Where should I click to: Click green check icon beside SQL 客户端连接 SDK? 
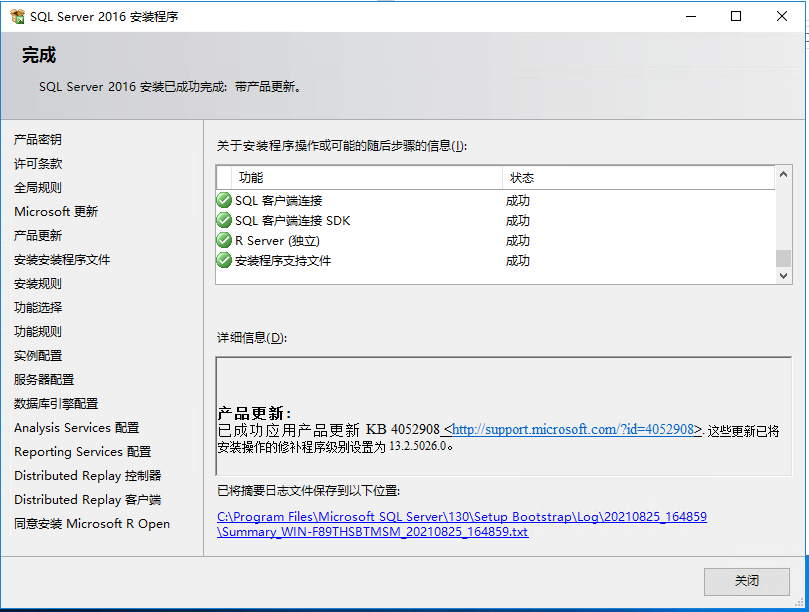click(224, 220)
